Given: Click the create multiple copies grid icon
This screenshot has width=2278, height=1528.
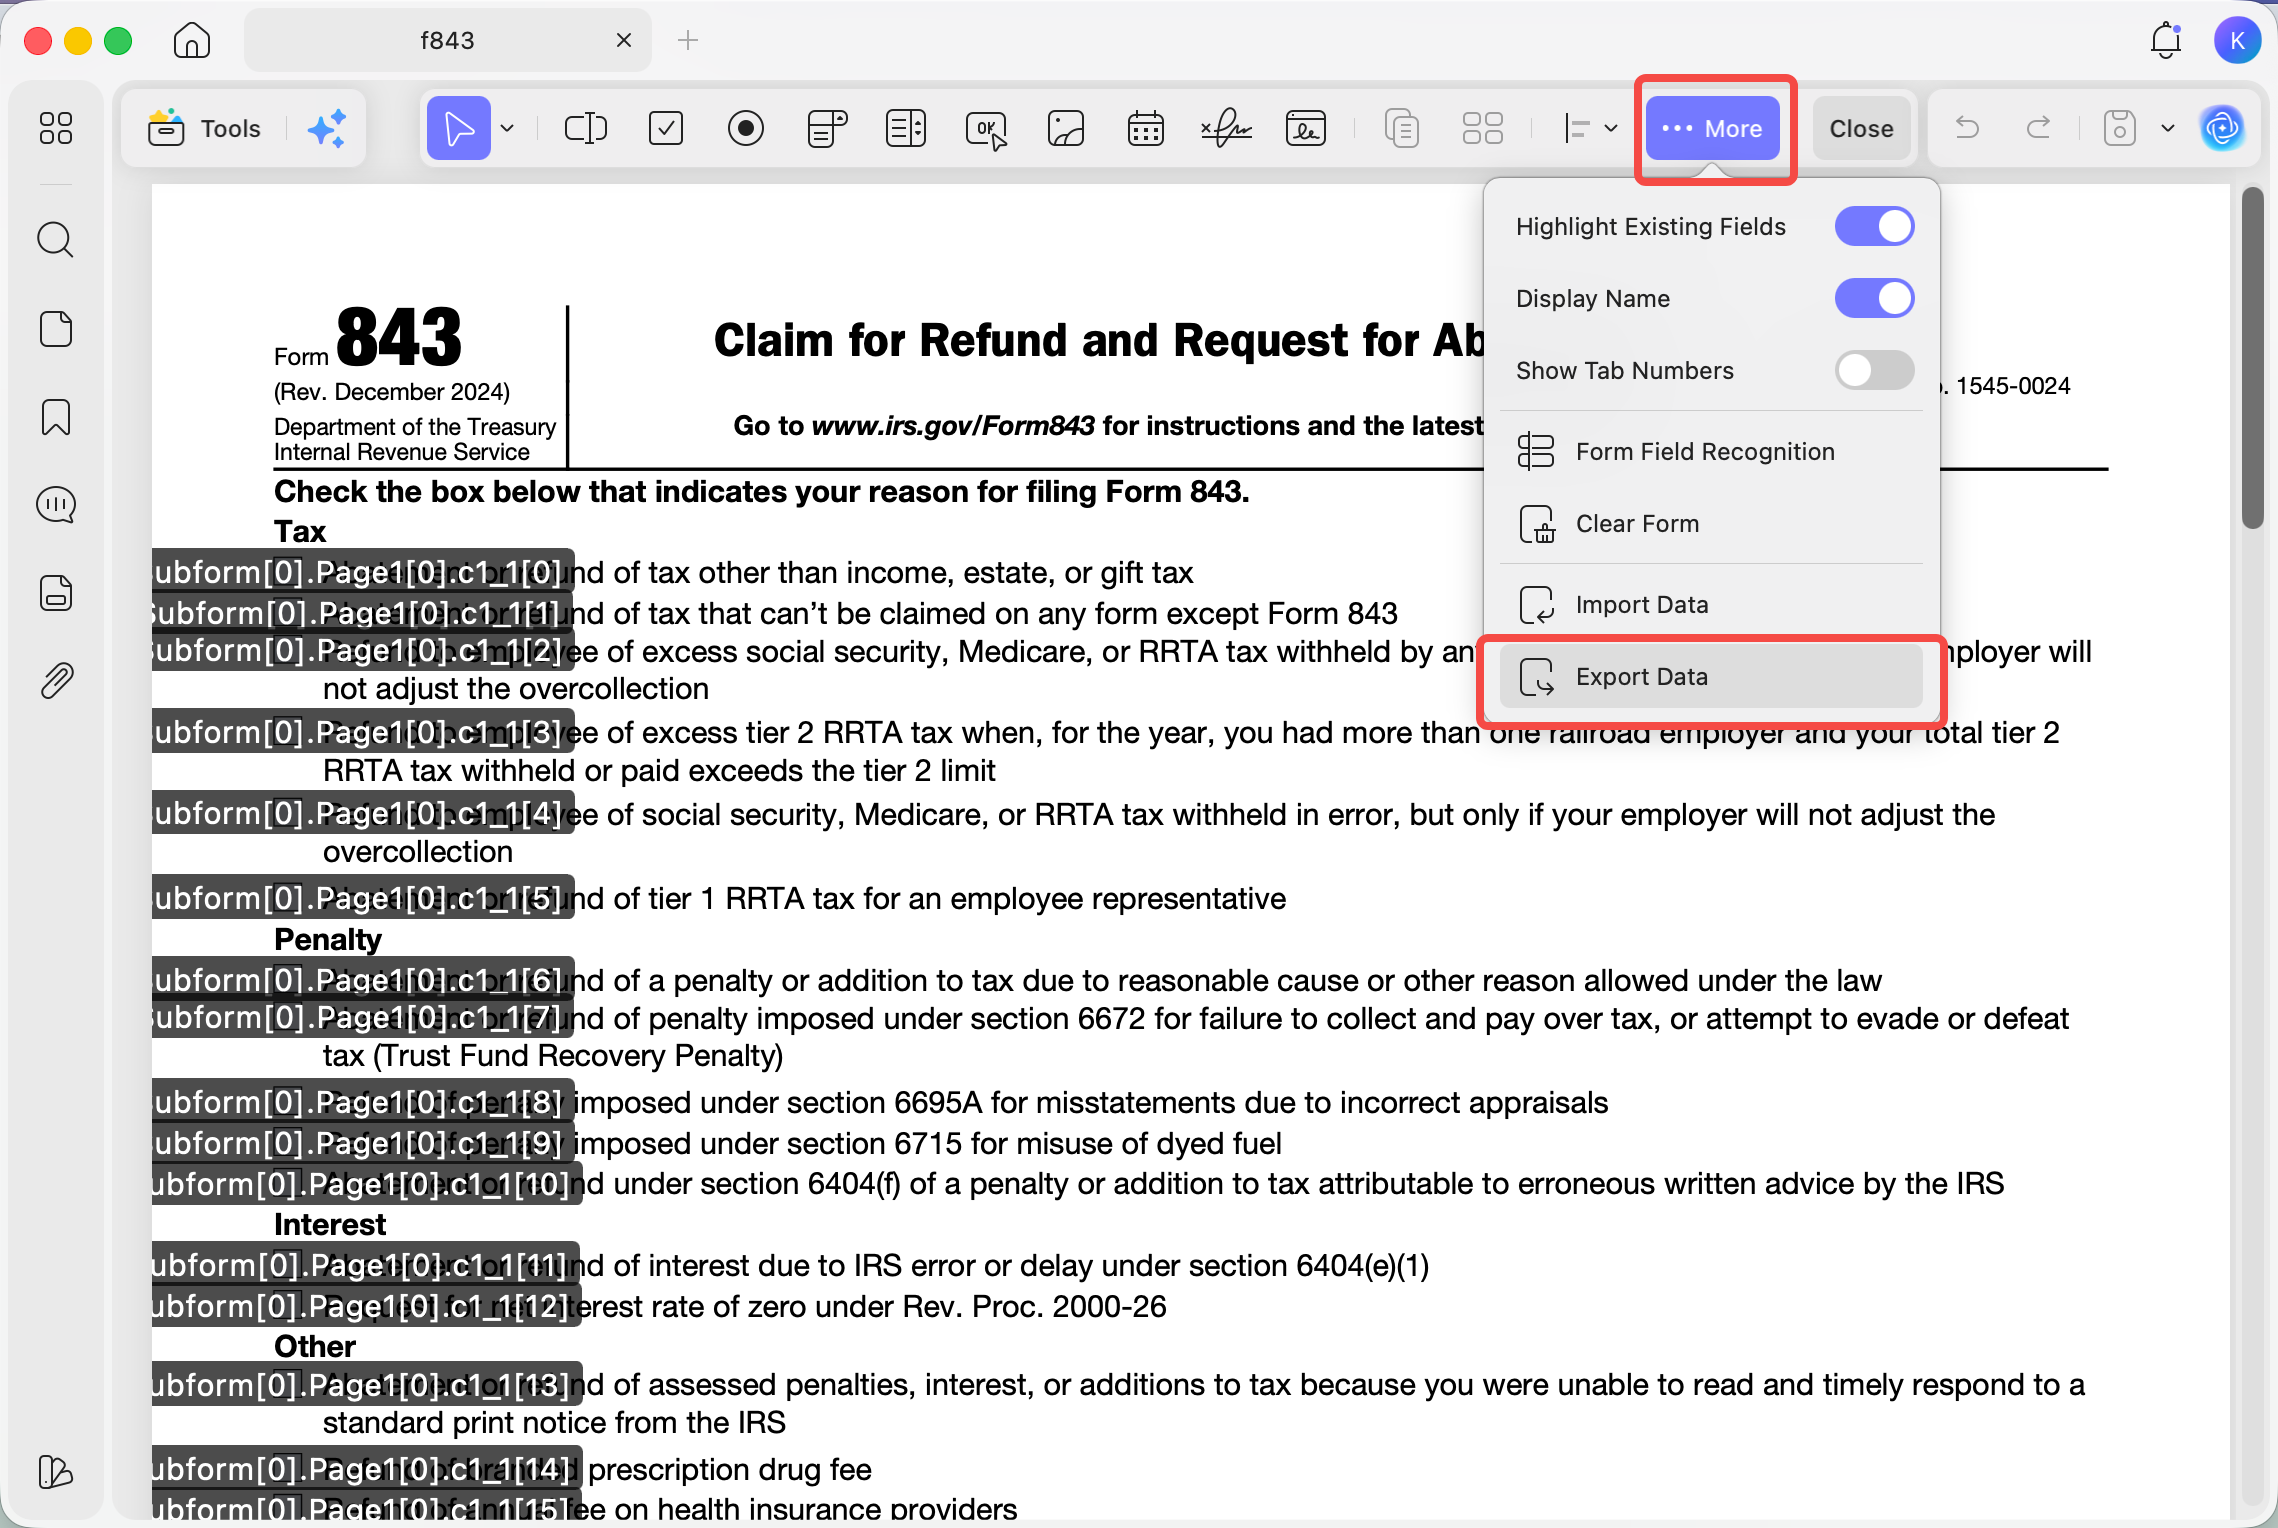Looking at the screenshot, I should 1482,128.
